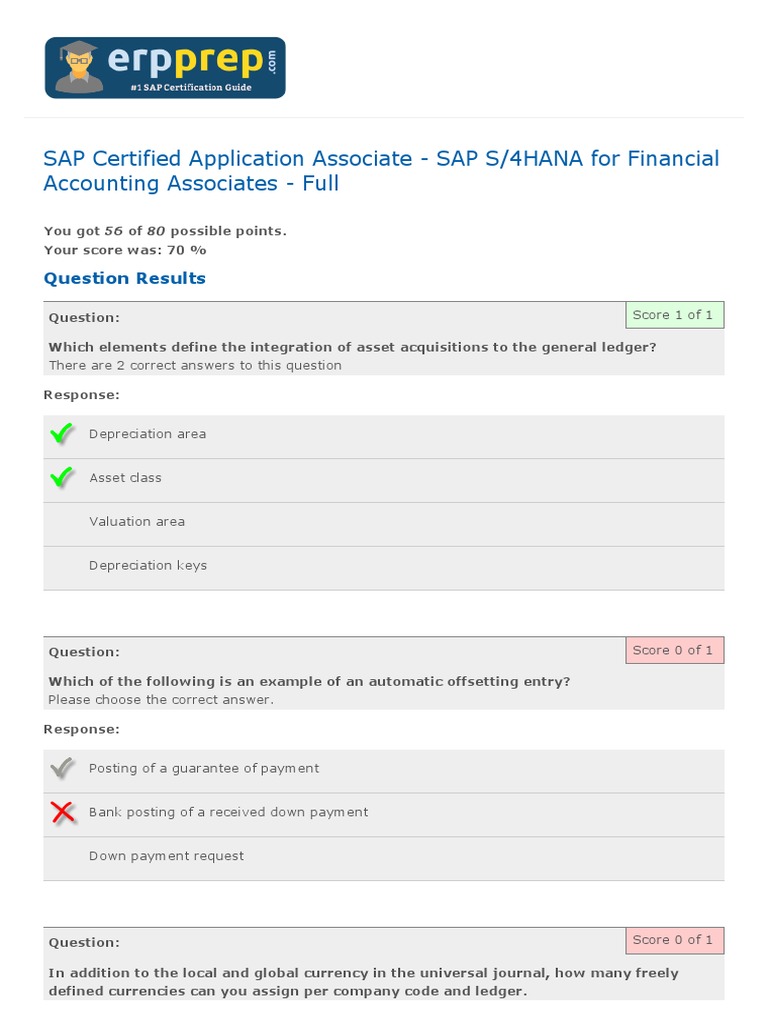
Task: Click the freely defined currencies question text
Action: [363, 981]
